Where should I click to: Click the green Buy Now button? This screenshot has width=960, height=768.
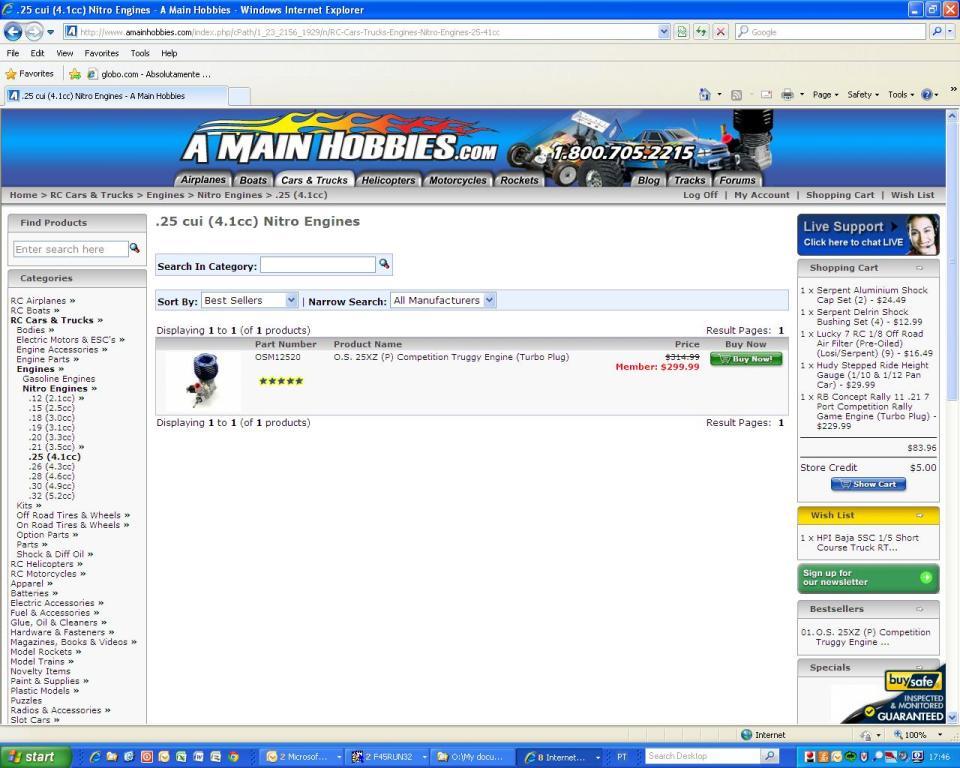(x=746, y=359)
